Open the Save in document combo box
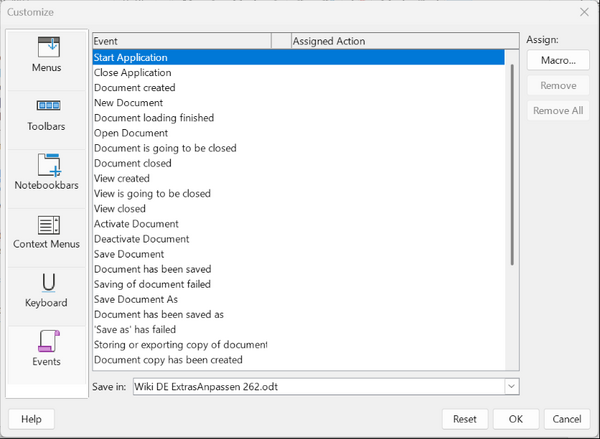Image resolution: width=600 pixels, height=439 pixels. (326, 387)
